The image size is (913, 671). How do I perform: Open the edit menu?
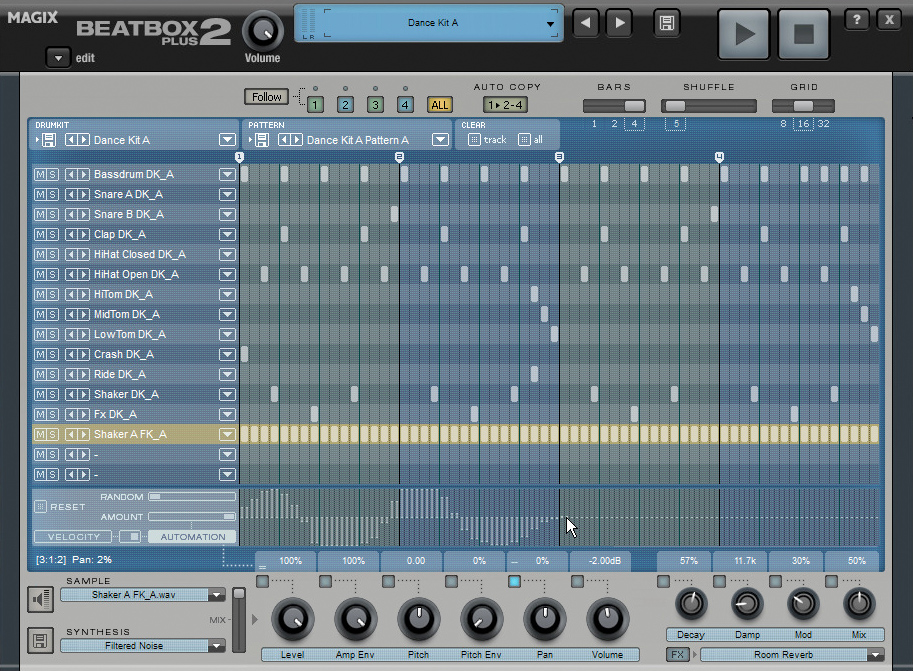(x=58, y=58)
